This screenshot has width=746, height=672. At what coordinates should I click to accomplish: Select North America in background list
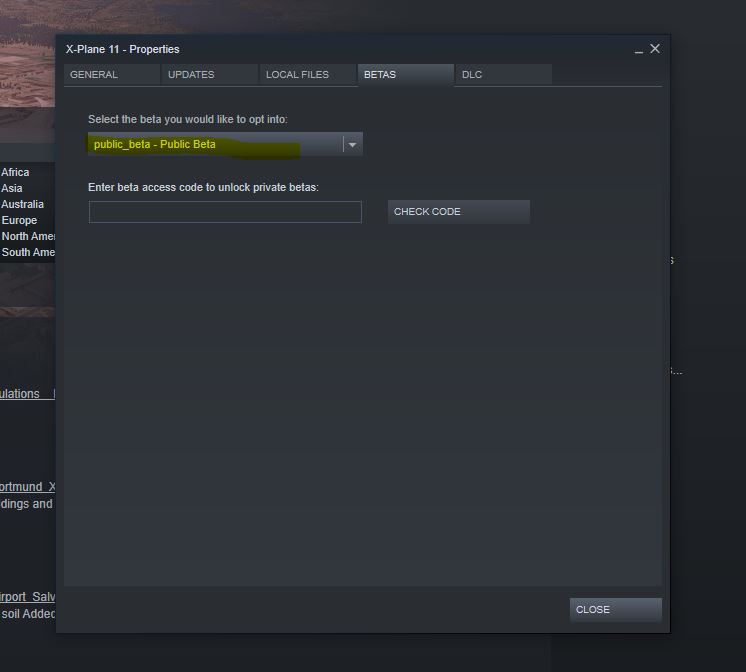(x=28, y=236)
